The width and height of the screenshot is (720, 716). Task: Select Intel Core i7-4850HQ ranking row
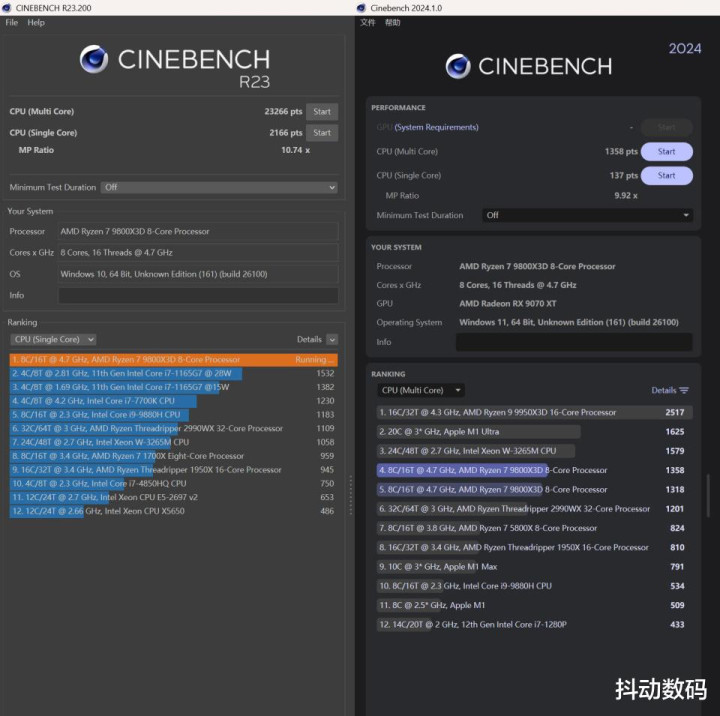(x=174, y=484)
